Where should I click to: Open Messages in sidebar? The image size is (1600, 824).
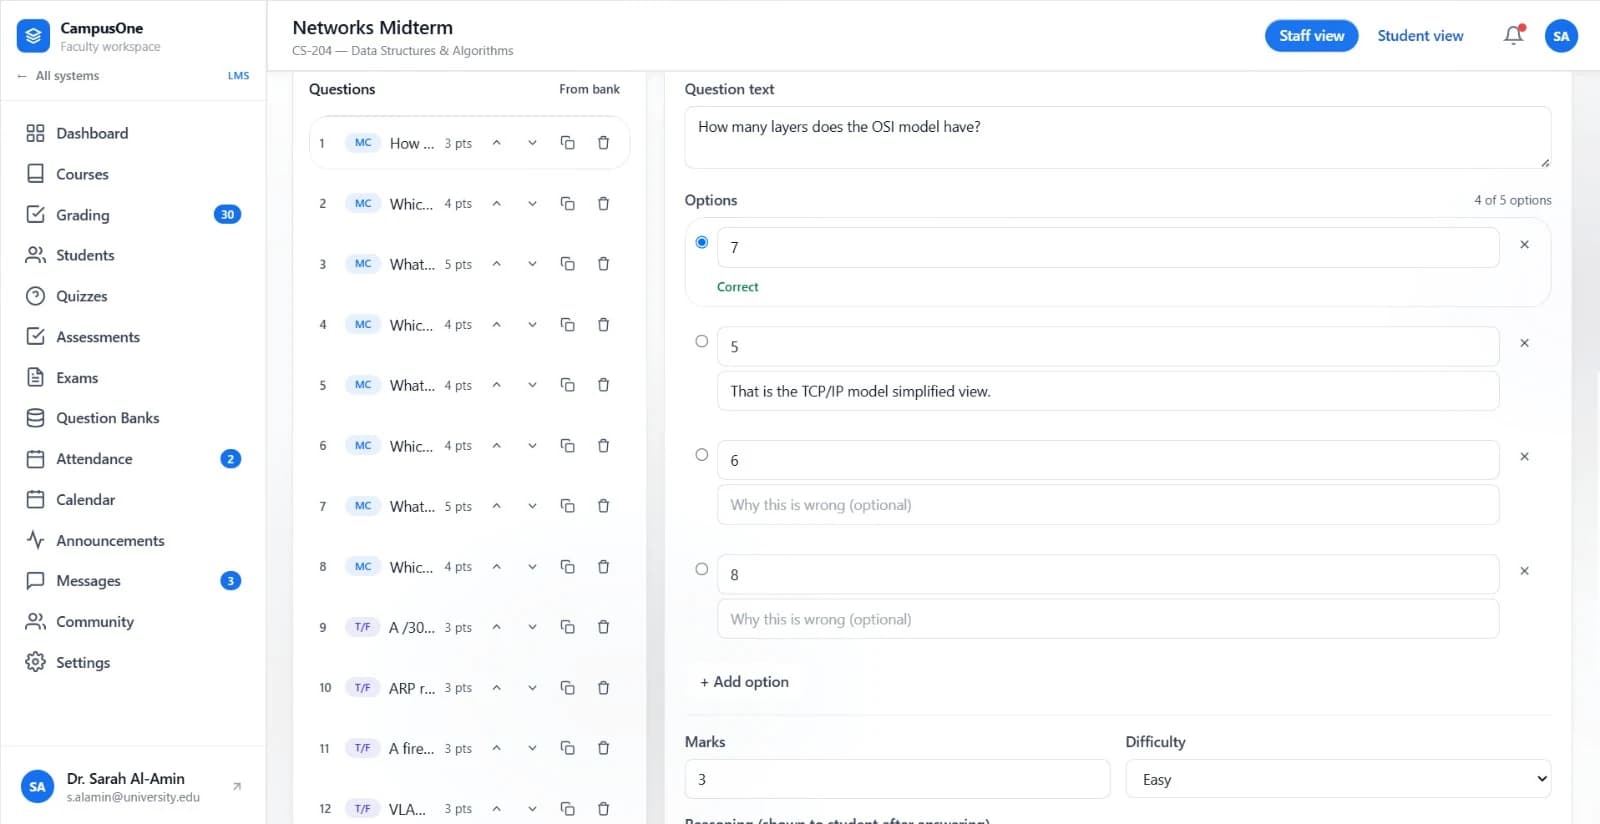click(x=133, y=581)
